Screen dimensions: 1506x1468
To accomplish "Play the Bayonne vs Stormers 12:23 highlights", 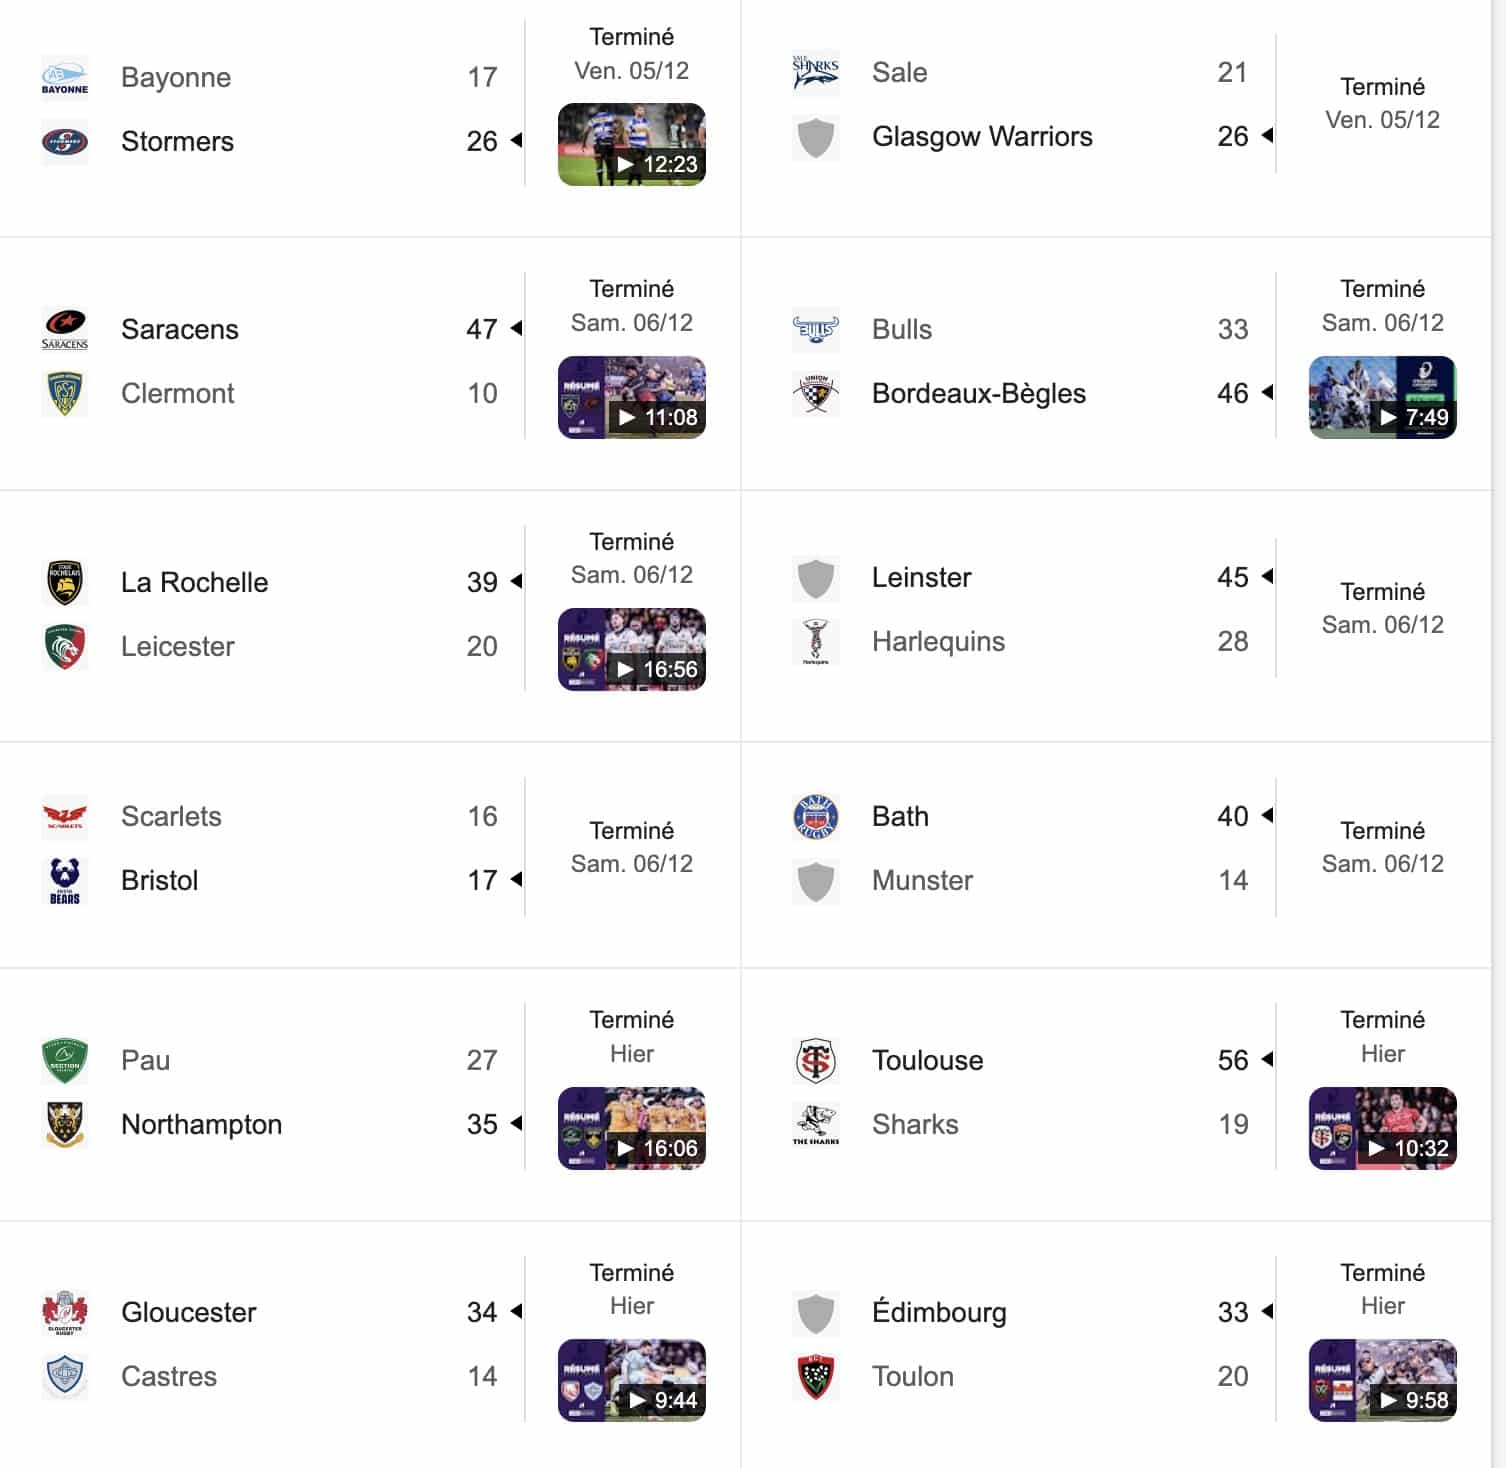I will 632,145.
